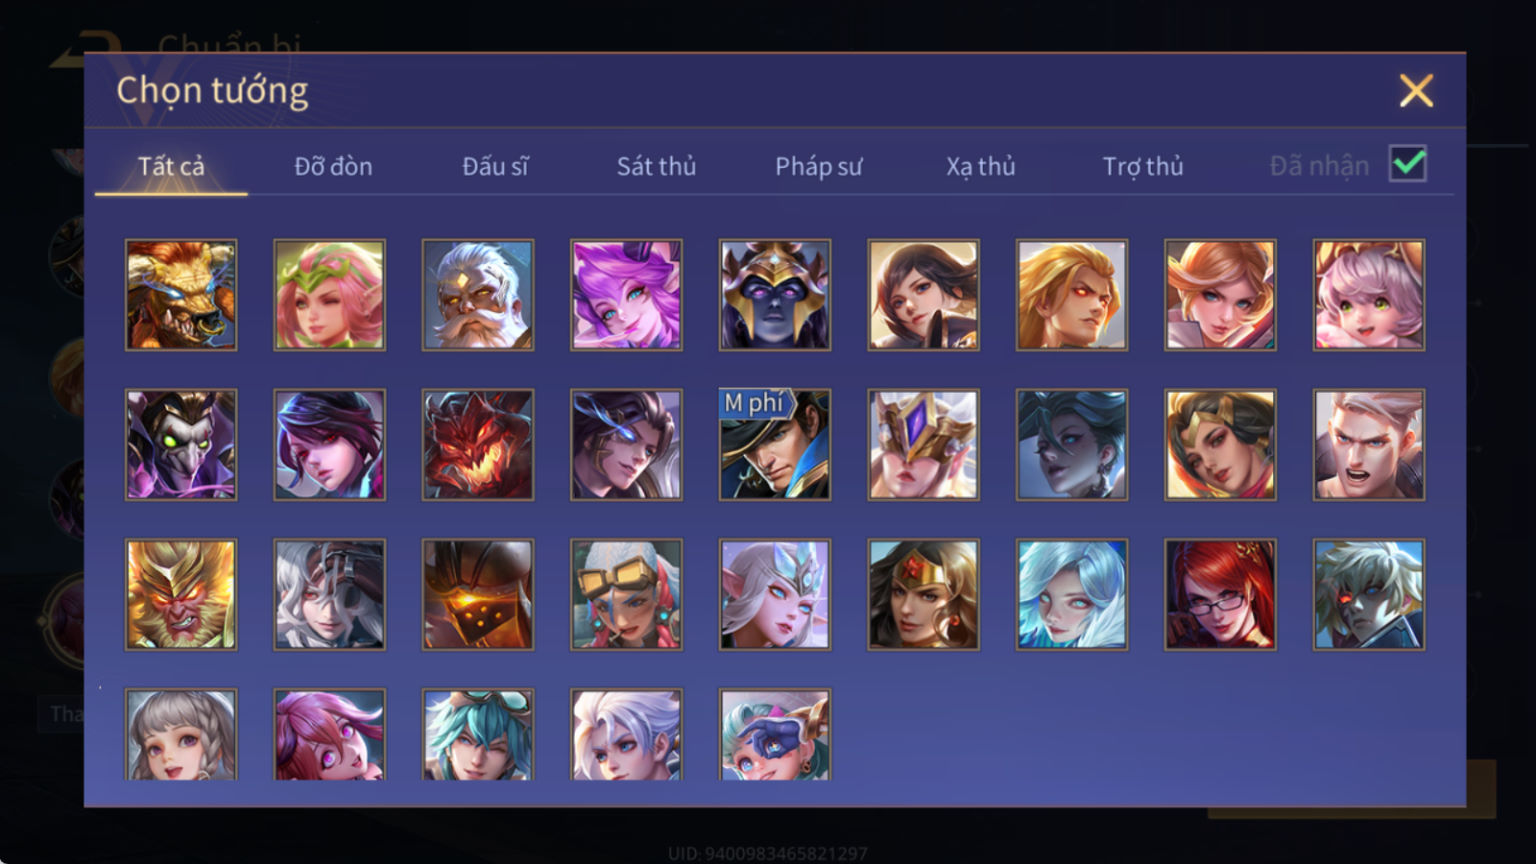
Task: Select the Wonder Woman tiara hero portrait
Action: 923,595
